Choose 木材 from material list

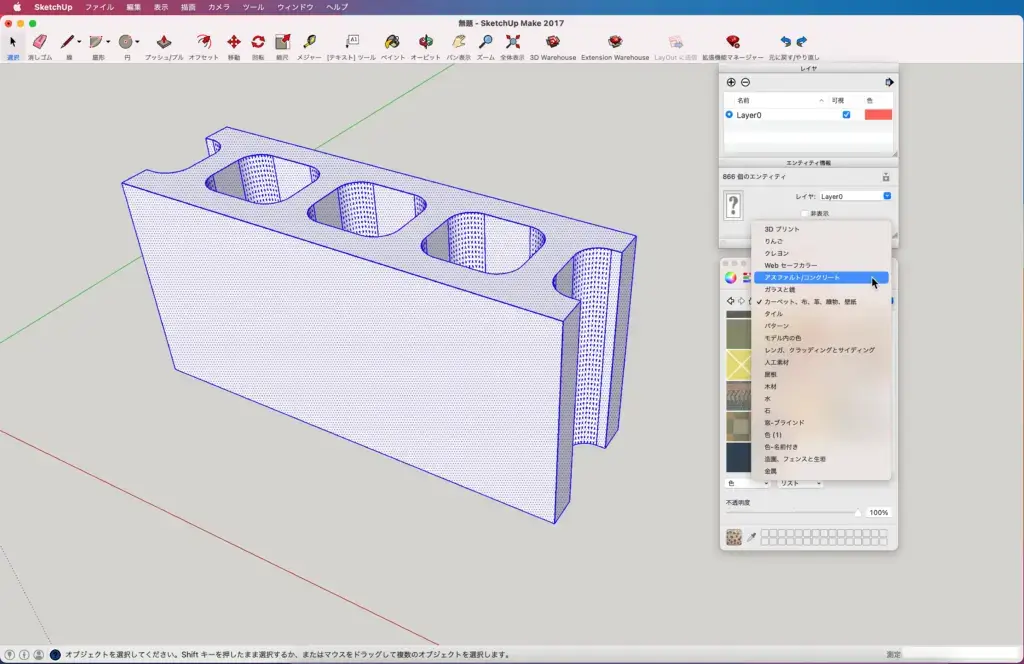[x=821, y=387]
